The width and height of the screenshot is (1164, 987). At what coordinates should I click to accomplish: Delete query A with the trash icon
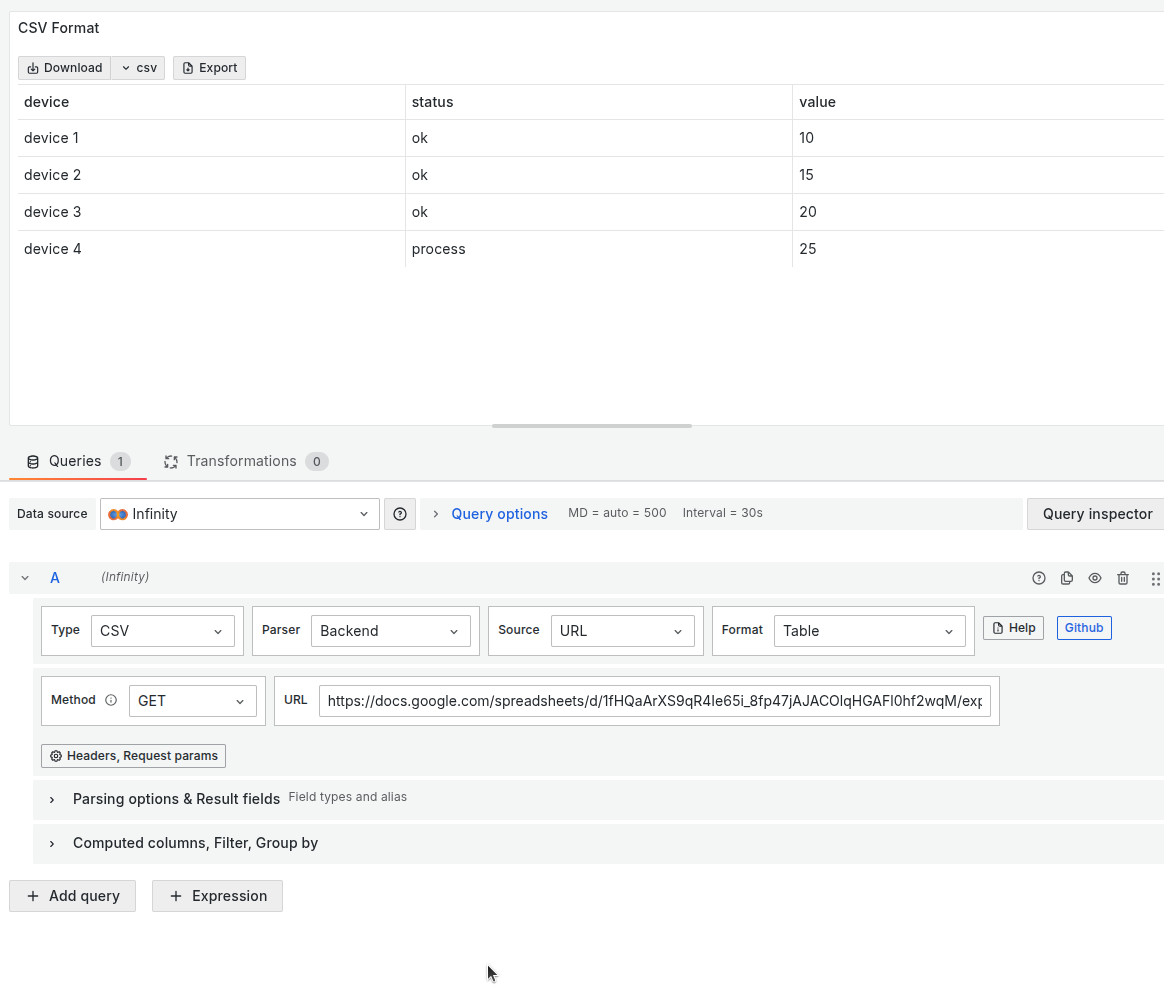[x=1122, y=578]
